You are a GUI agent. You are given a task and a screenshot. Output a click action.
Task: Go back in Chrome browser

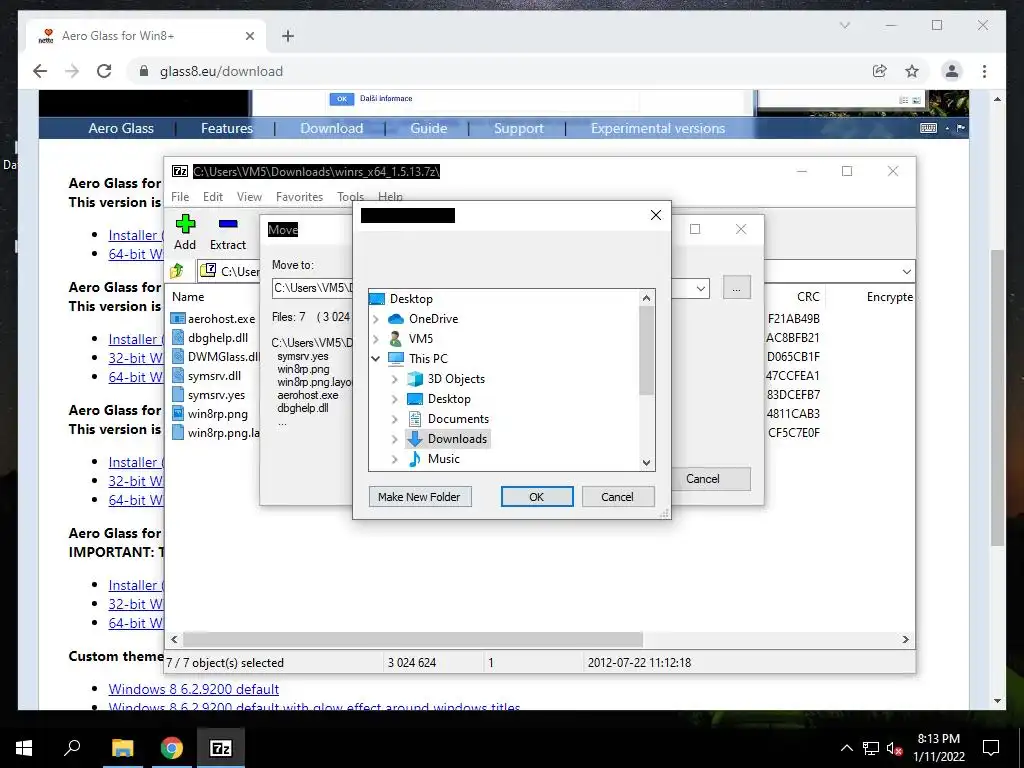click(40, 71)
